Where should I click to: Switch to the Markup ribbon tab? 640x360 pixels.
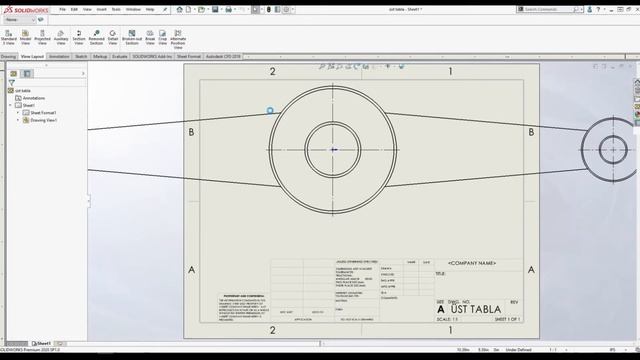100,56
